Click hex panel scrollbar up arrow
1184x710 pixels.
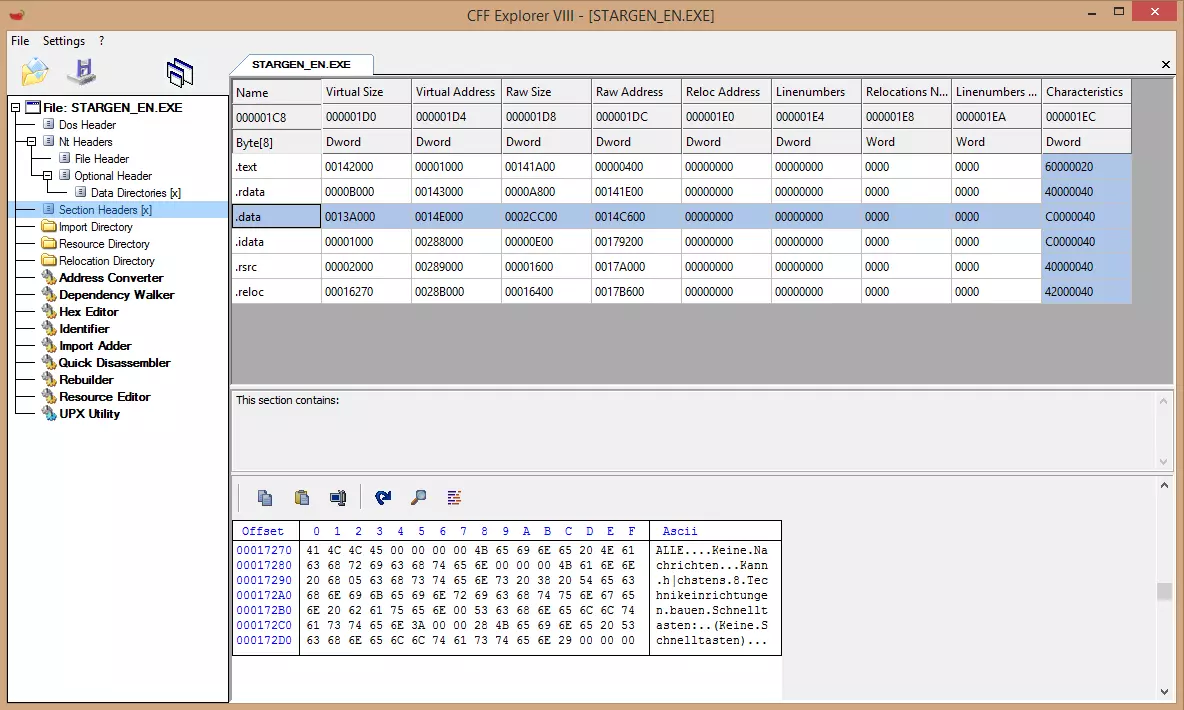coord(1164,486)
